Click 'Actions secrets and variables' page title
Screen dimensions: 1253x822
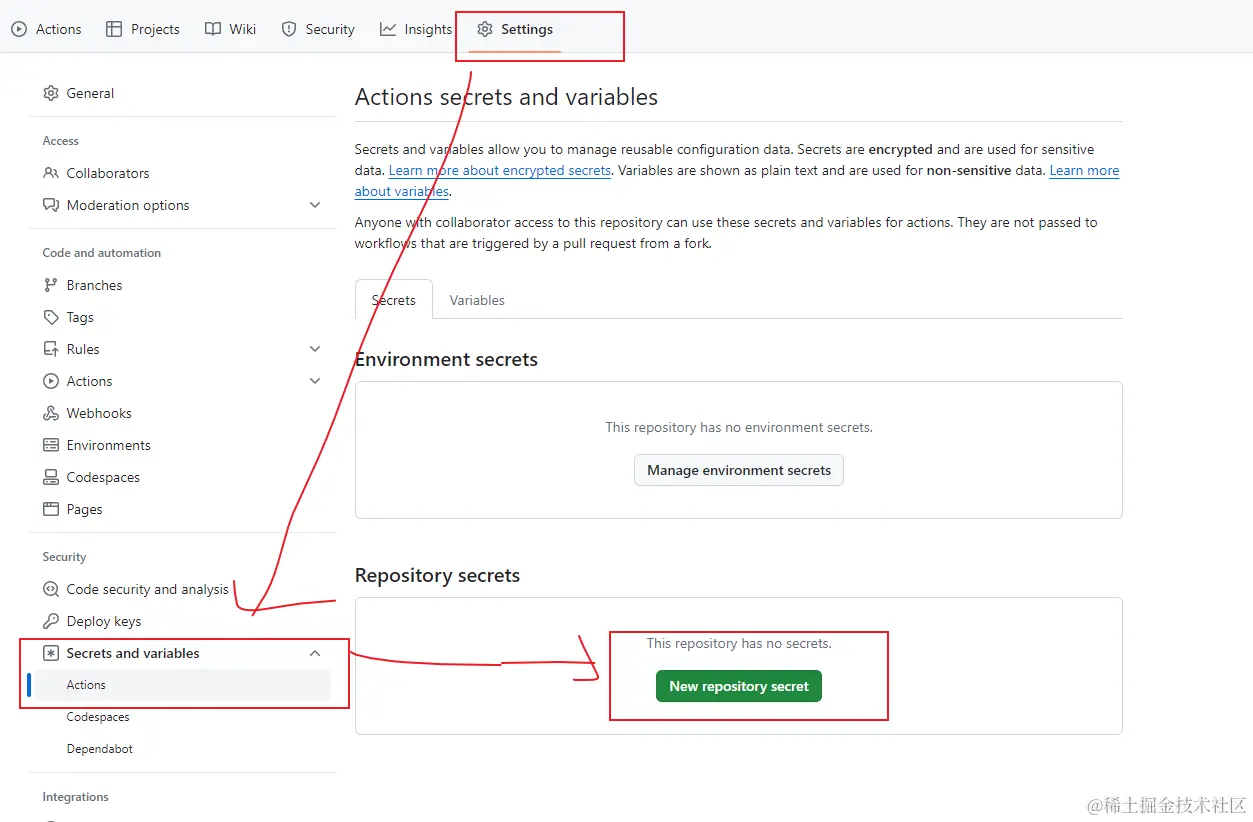tap(506, 97)
